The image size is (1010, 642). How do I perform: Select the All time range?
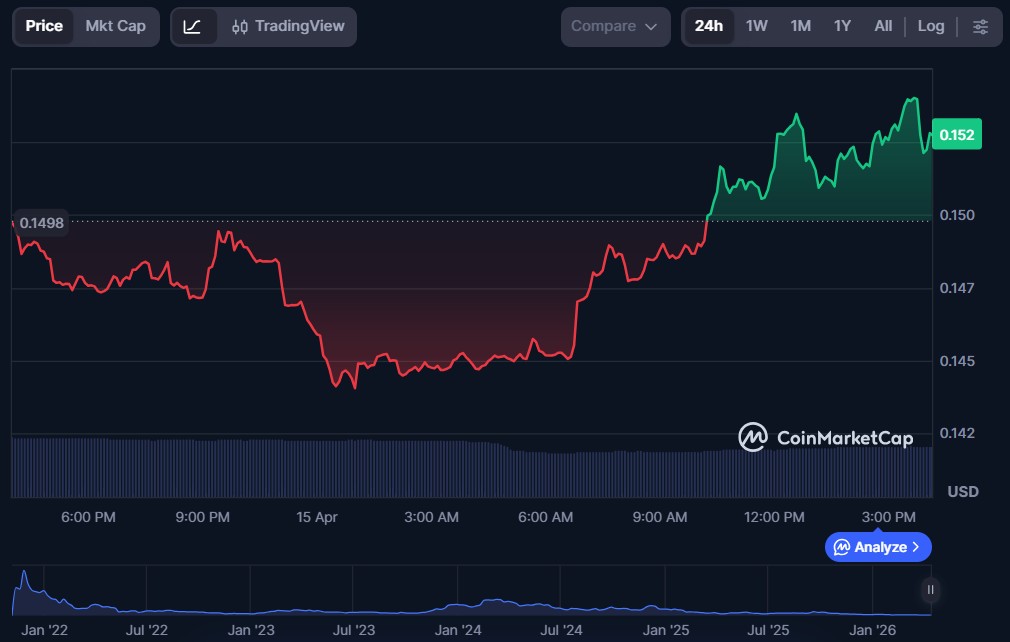coord(883,26)
